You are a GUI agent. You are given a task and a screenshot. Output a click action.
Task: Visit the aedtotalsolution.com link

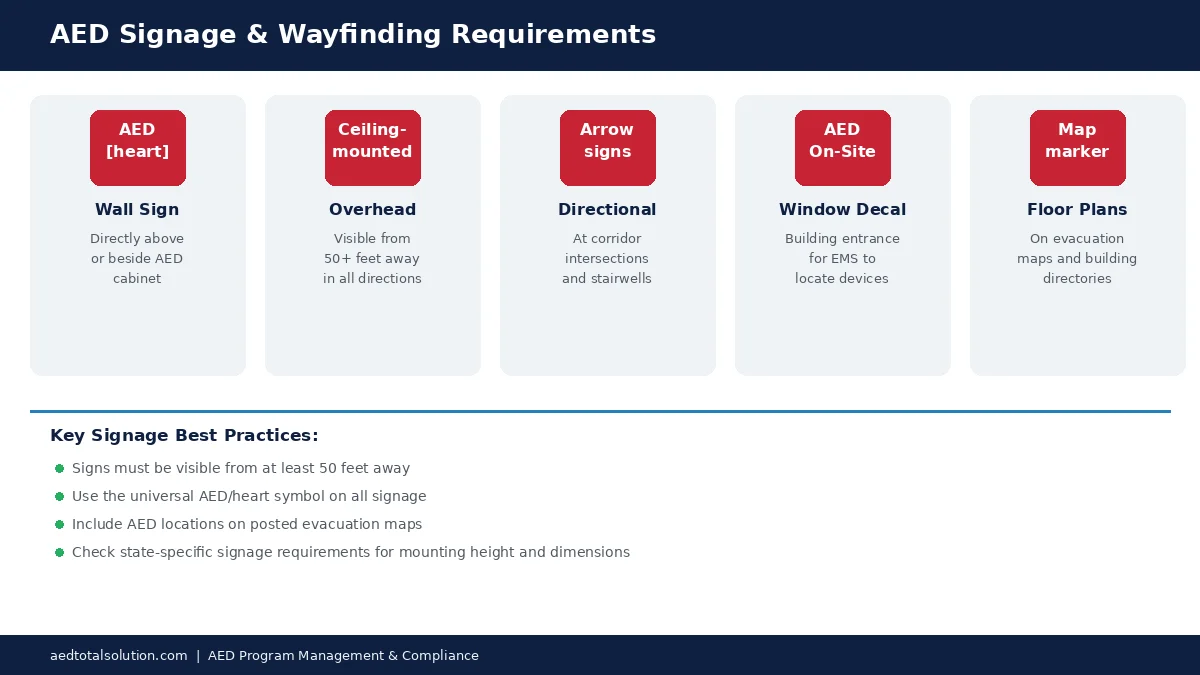click(x=118, y=655)
